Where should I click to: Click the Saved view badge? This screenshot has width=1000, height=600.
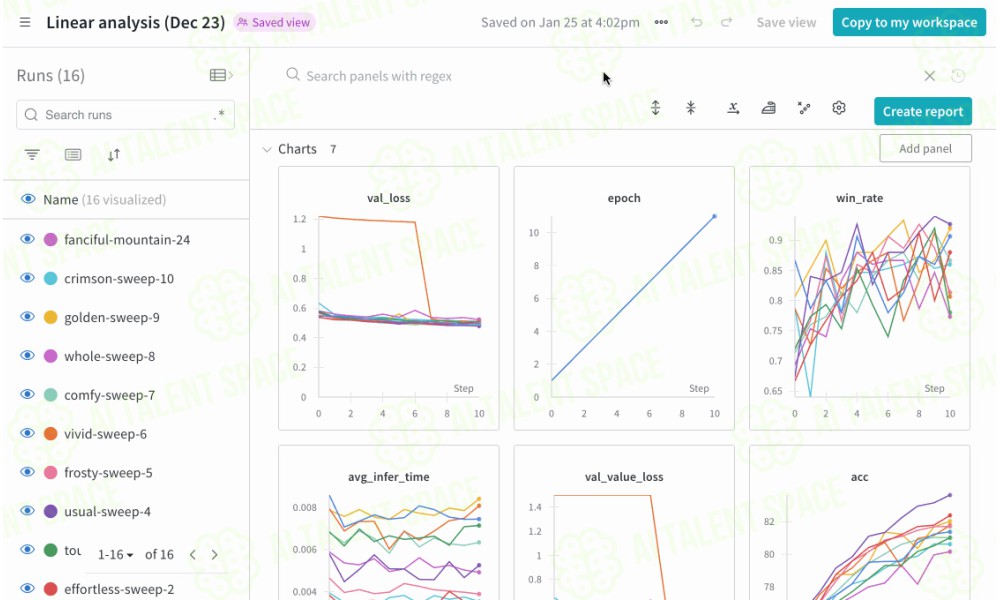click(274, 22)
